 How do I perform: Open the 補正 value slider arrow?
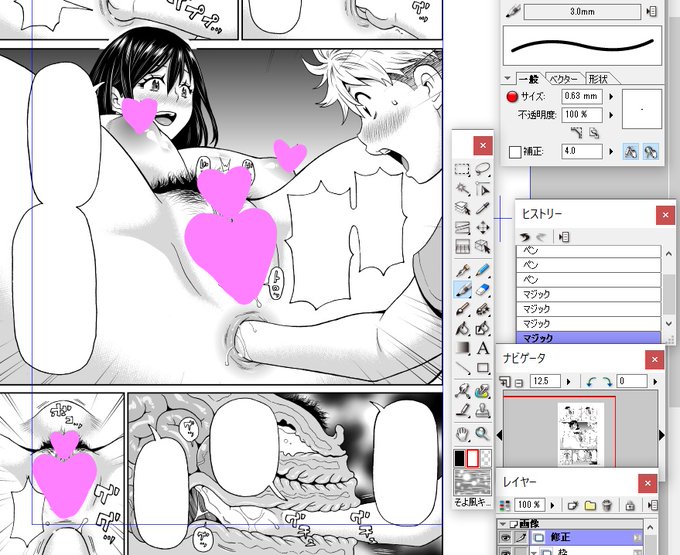pyautogui.click(x=611, y=151)
